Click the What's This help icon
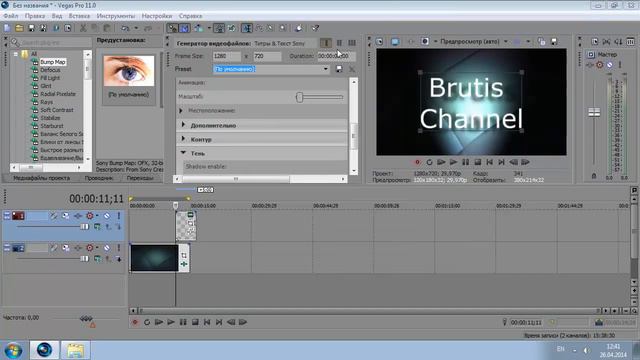Viewport: 640px width, 360px height. click(x=315, y=28)
